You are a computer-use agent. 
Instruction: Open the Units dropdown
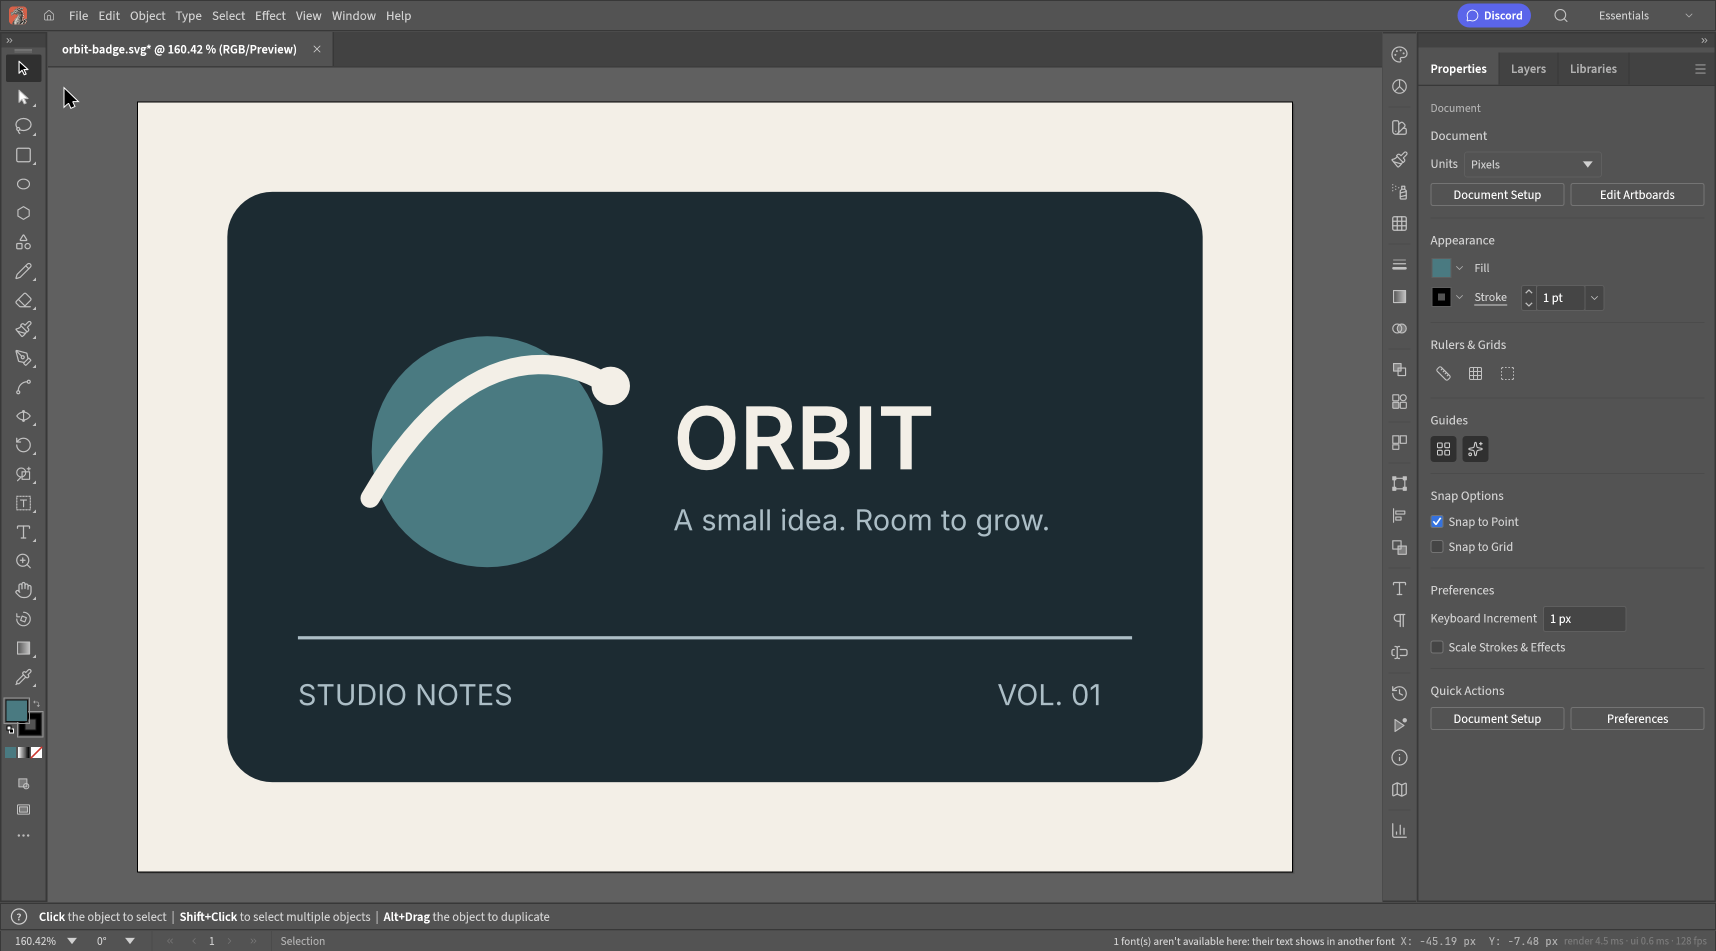tap(1533, 164)
